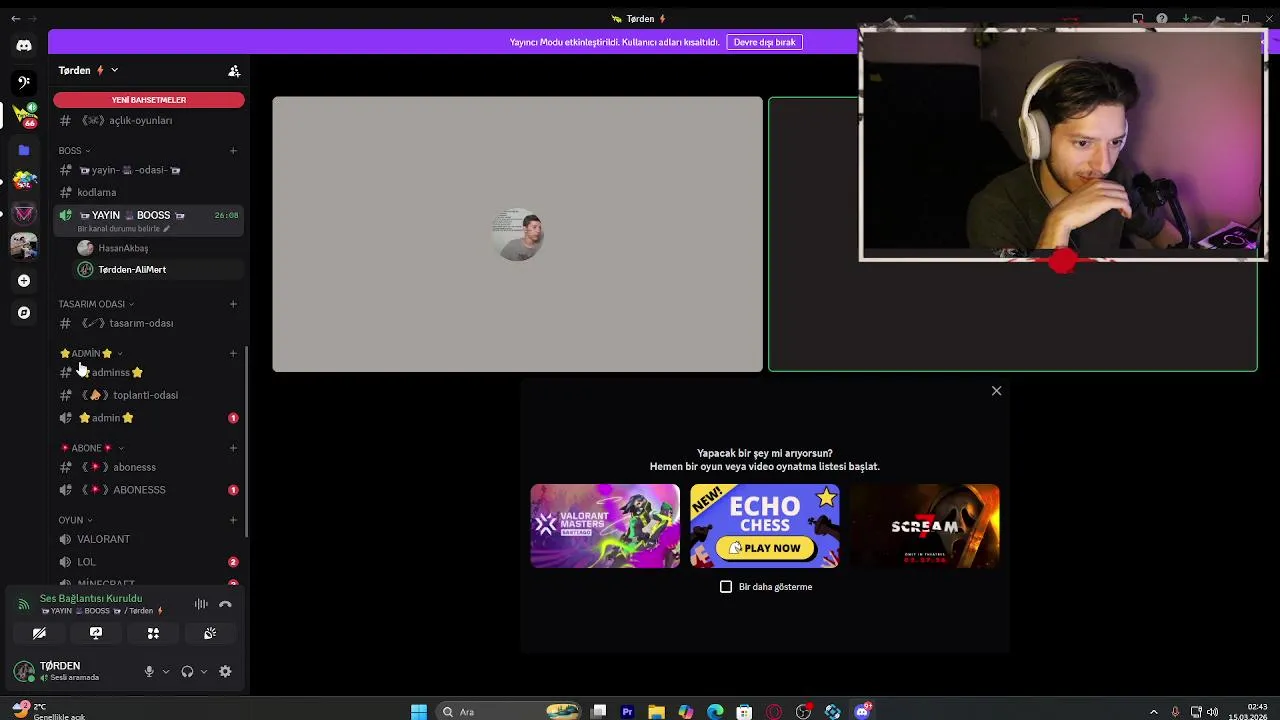Start screen share from the voice panel
The width and height of the screenshot is (1280, 720).
(x=96, y=633)
